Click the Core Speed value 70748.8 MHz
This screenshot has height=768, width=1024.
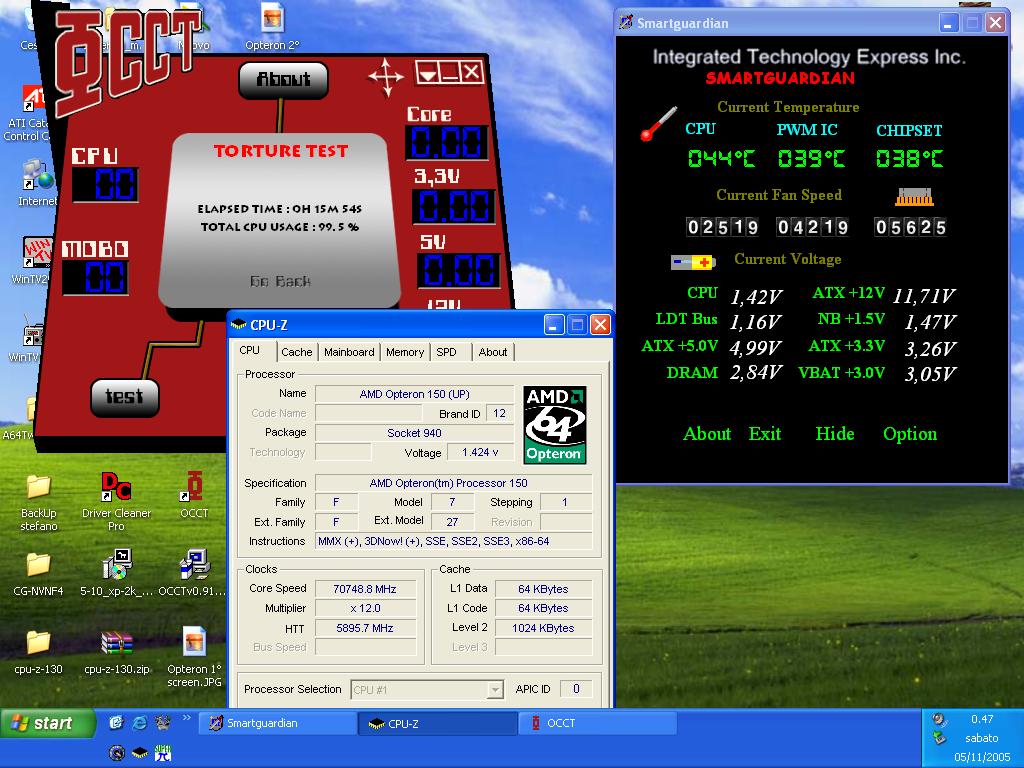tap(365, 589)
